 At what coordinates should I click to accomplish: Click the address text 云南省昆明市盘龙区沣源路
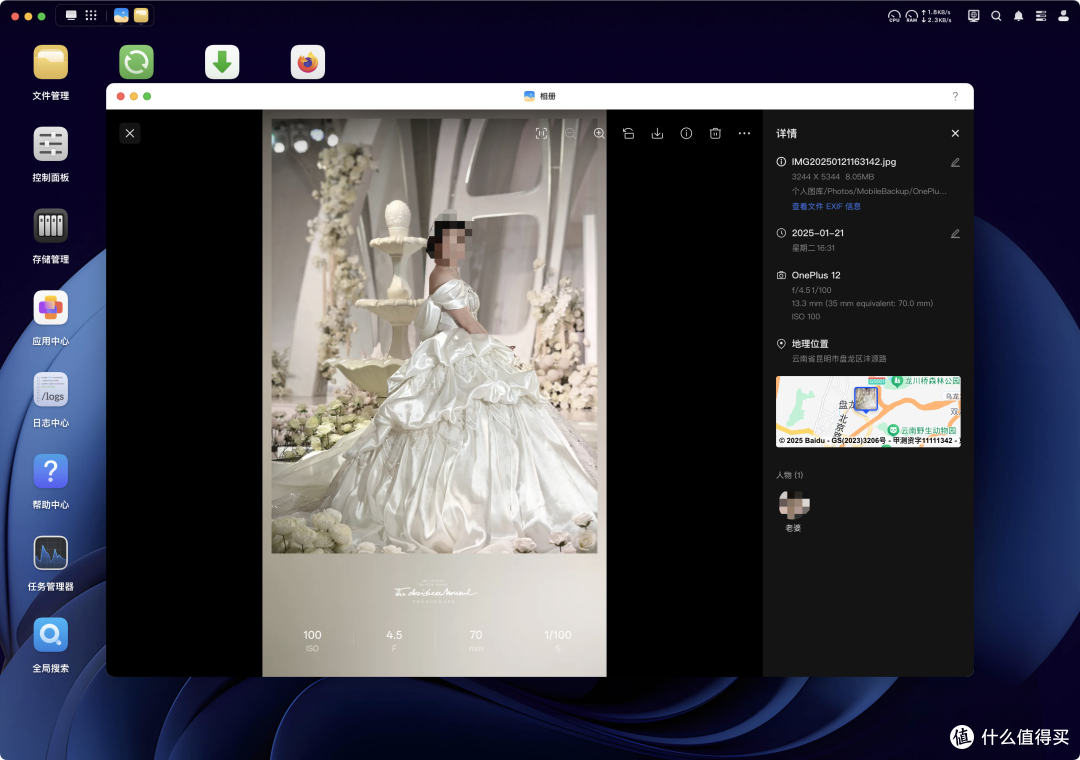[x=838, y=358]
